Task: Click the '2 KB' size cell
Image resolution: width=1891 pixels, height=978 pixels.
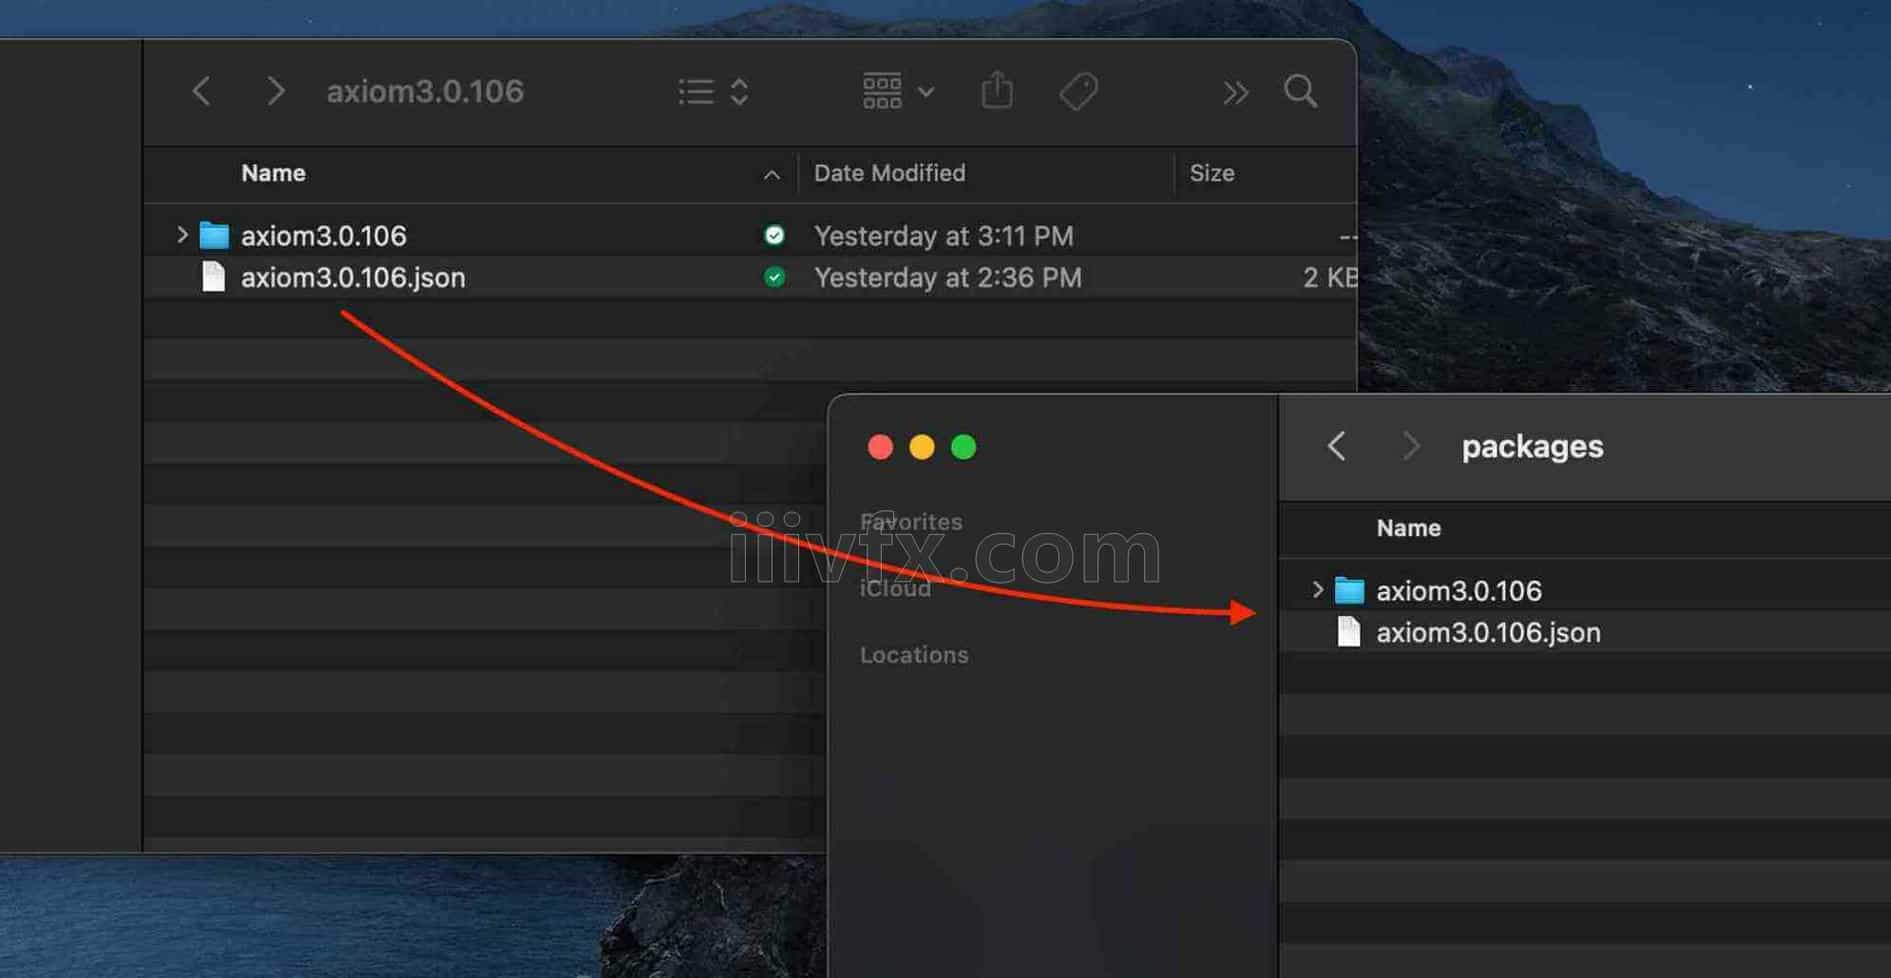Action: pyautogui.click(x=1329, y=278)
